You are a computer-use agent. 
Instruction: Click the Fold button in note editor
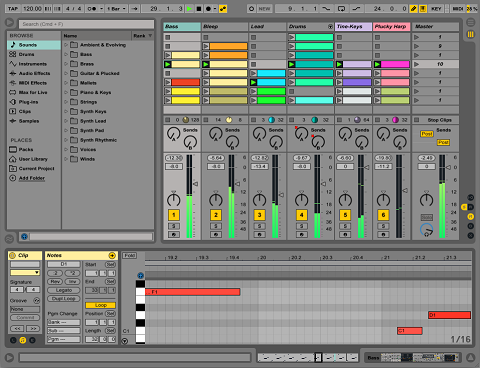click(x=130, y=255)
